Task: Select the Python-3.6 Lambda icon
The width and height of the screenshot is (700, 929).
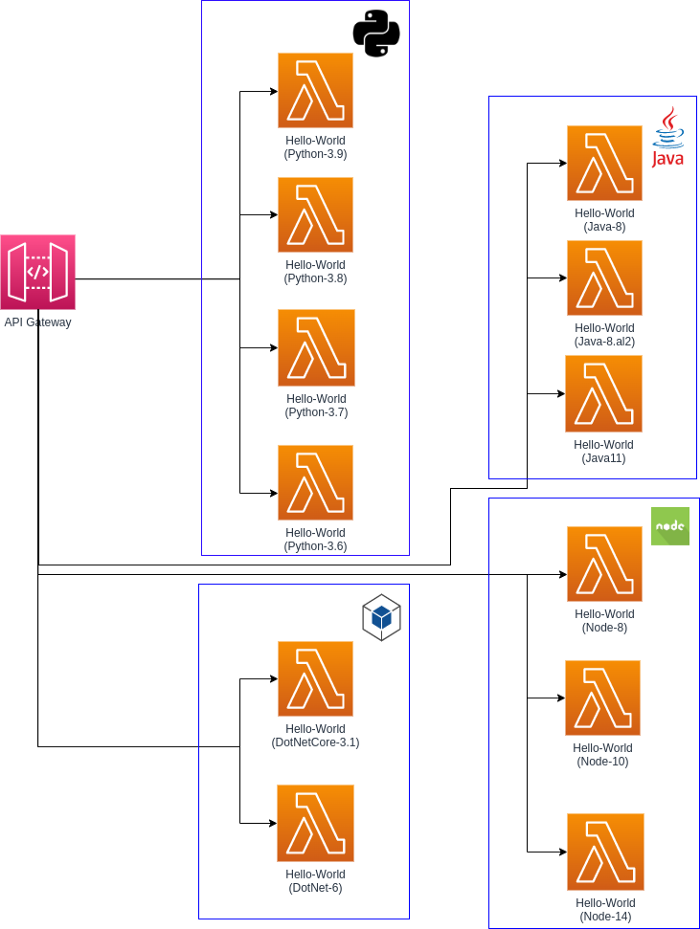Action: pos(315,483)
